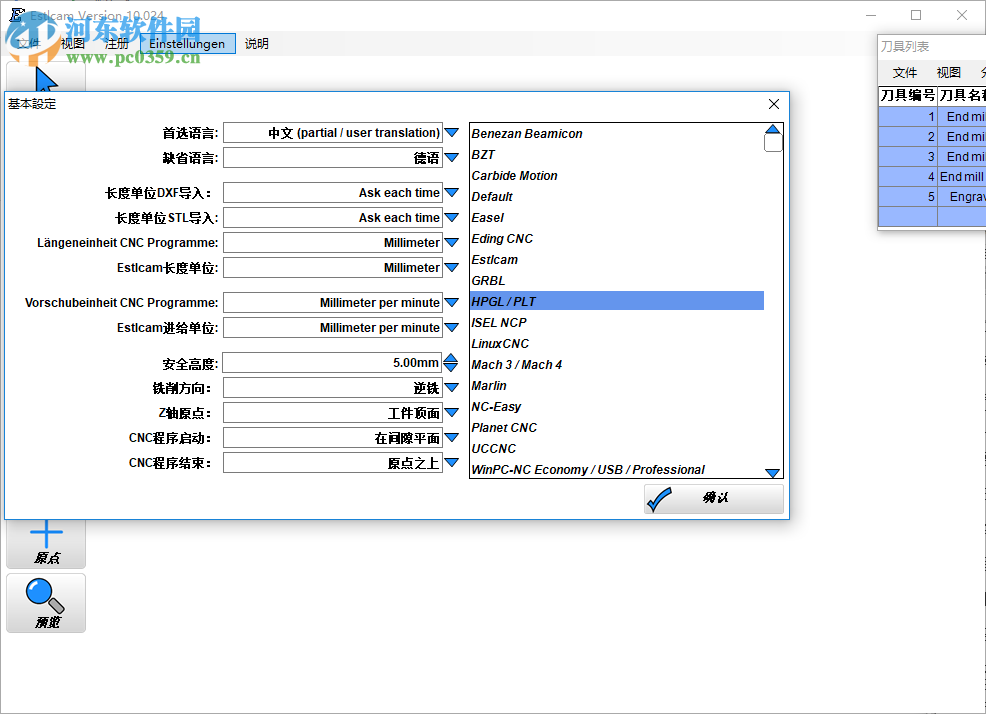
Task: Open the Z轴原点 dropdown
Action: [451, 413]
